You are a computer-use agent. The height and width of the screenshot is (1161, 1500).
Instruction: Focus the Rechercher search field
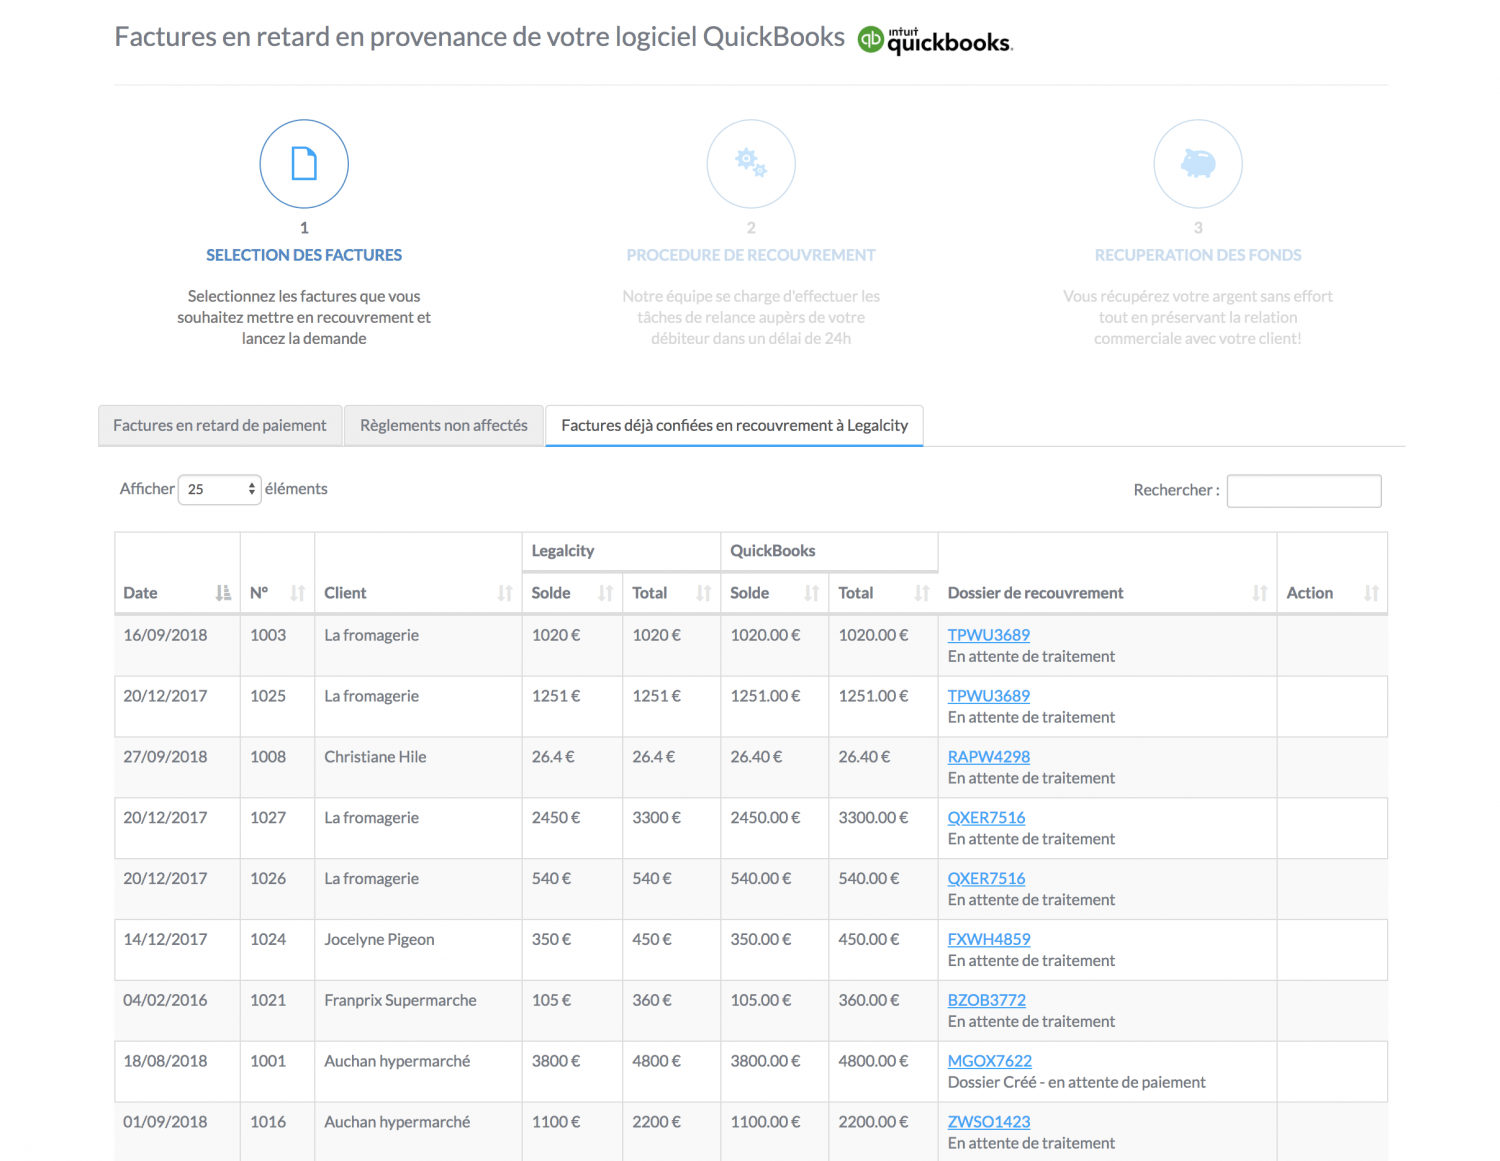coord(1304,490)
